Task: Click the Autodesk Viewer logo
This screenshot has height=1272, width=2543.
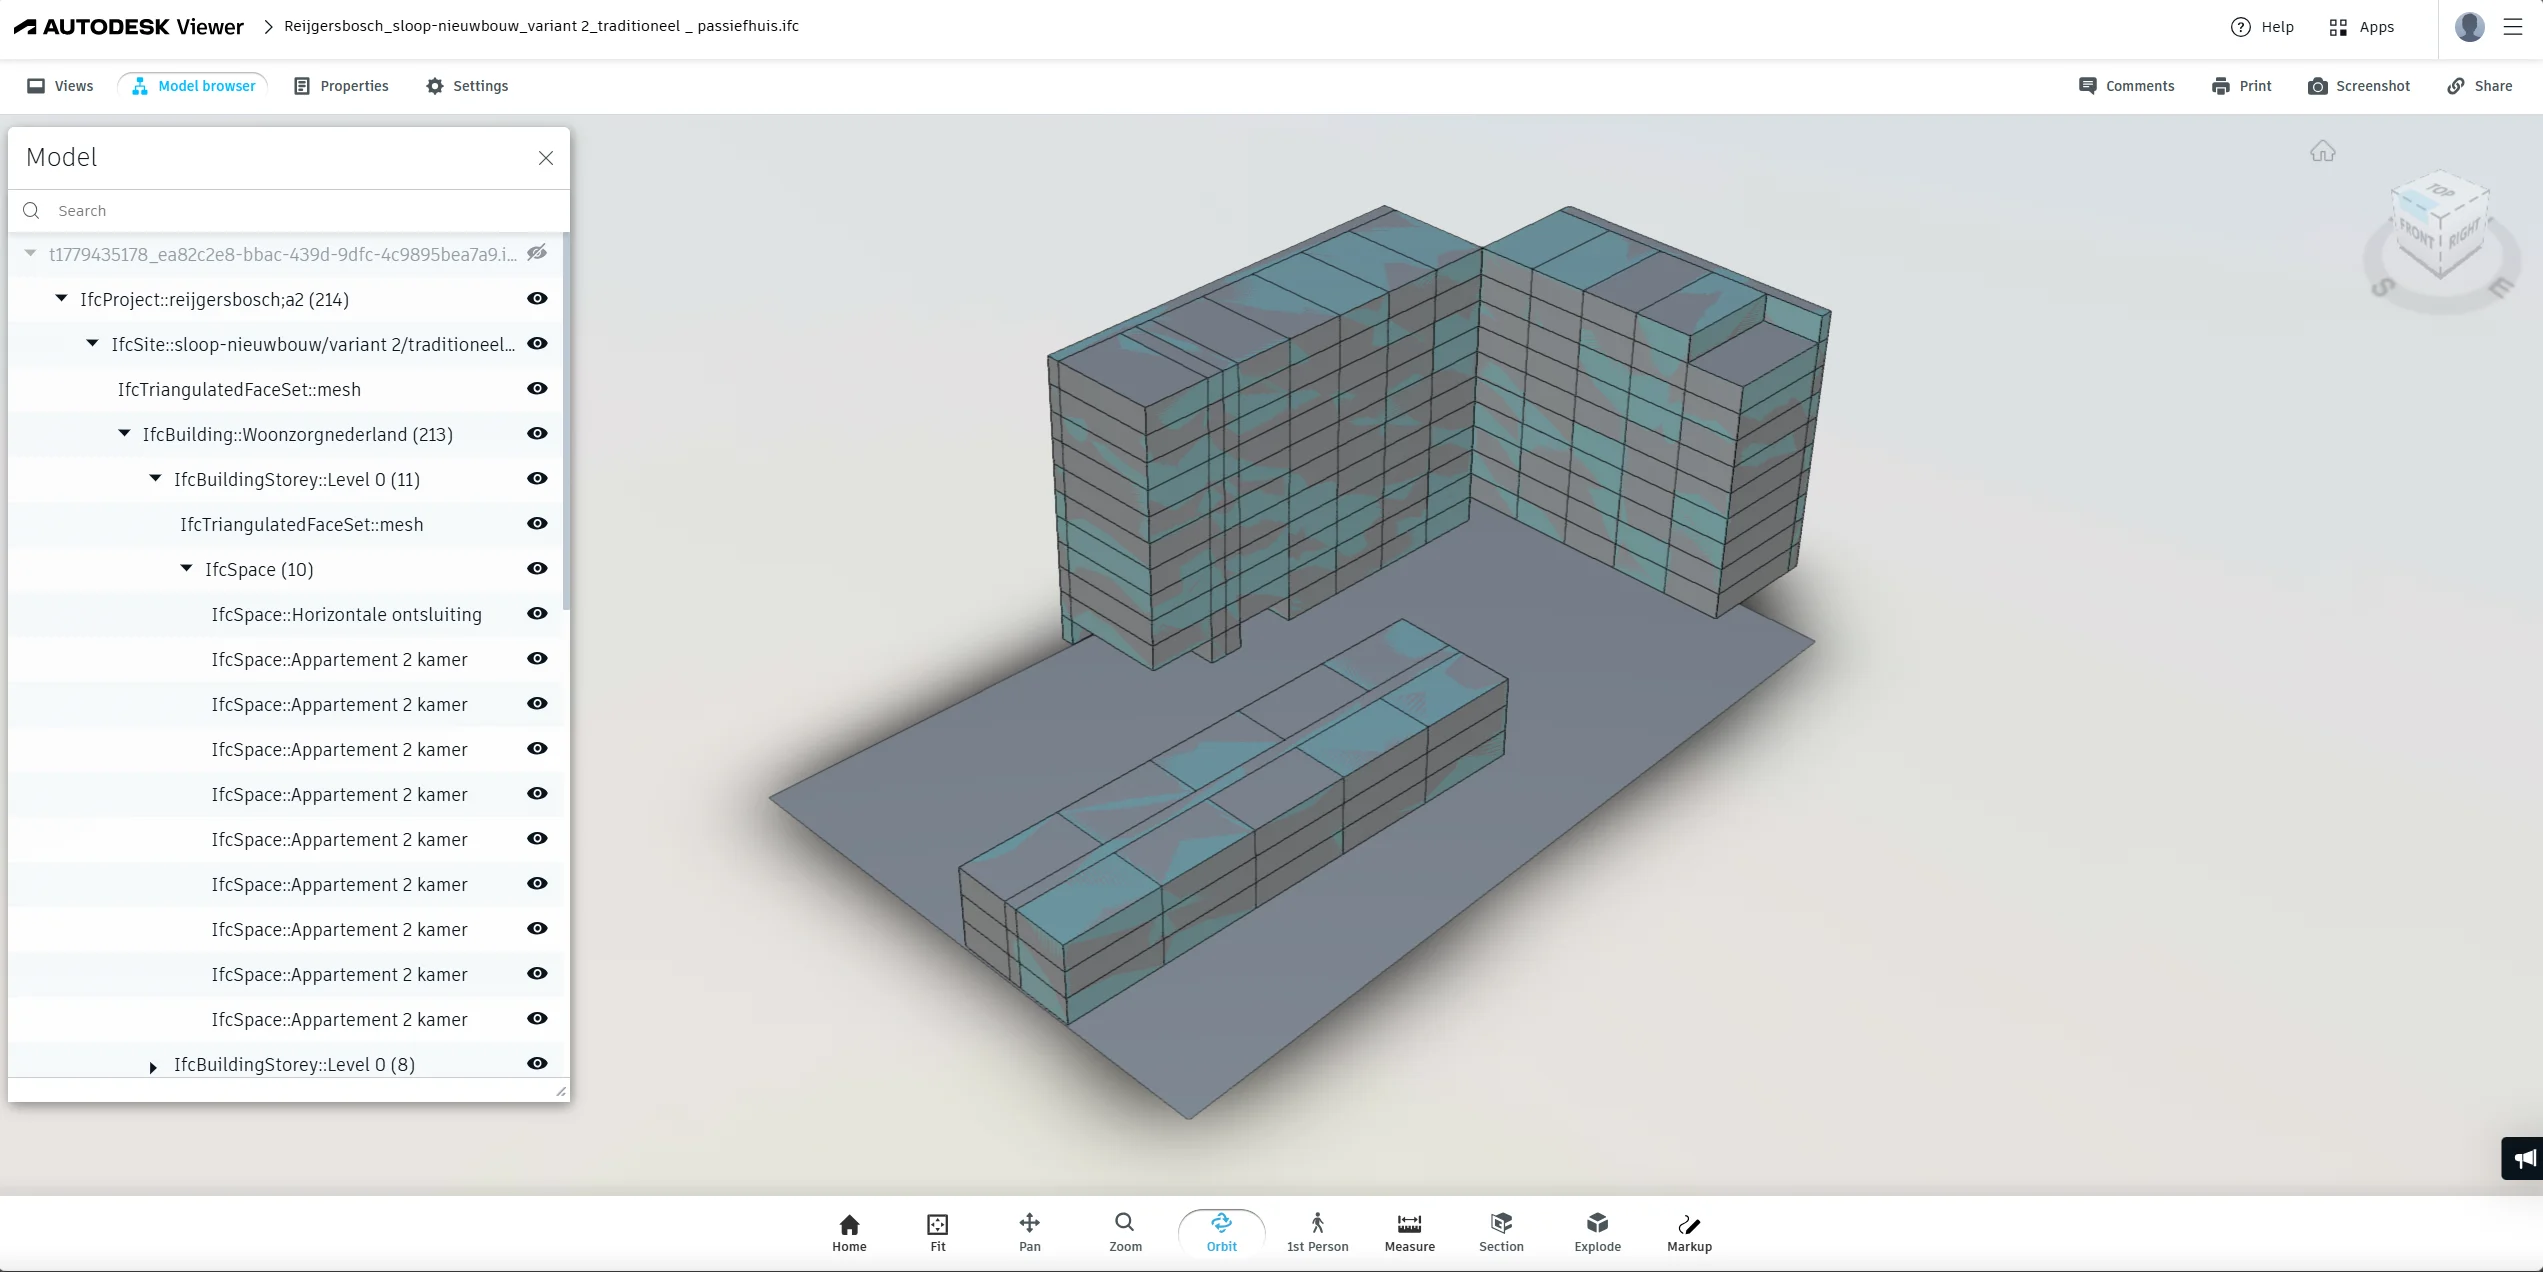Action: pyautogui.click(x=128, y=27)
